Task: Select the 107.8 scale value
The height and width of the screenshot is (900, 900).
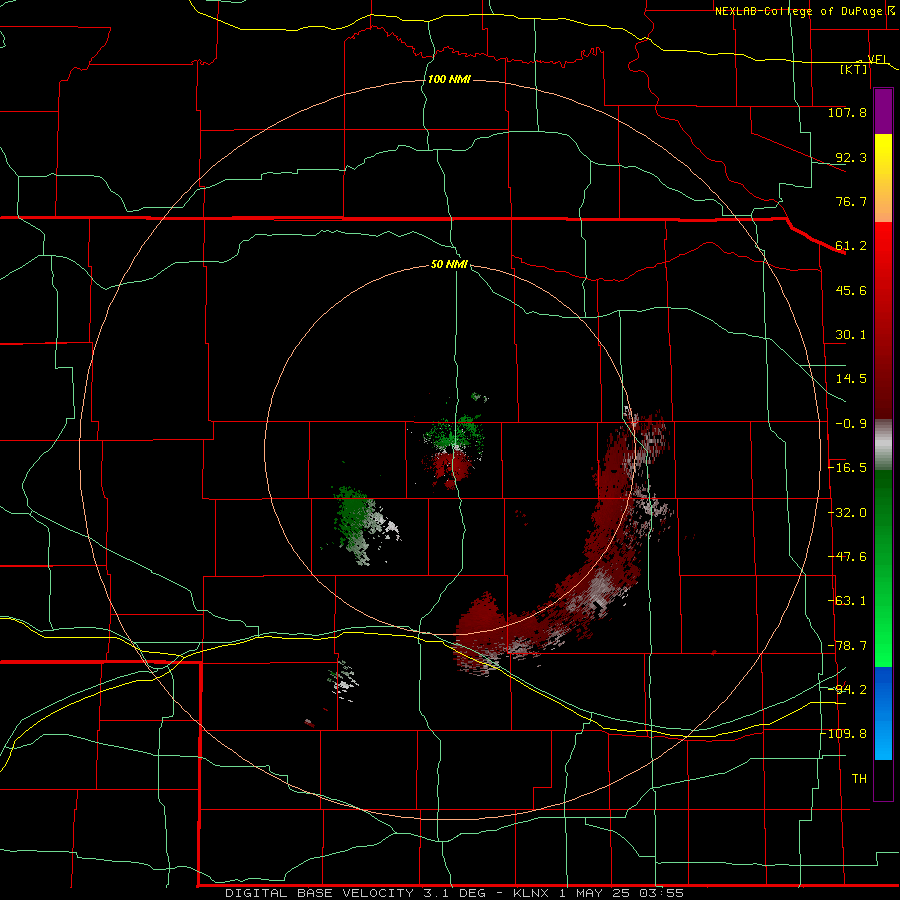Action: pyautogui.click(x=847, y=112)
